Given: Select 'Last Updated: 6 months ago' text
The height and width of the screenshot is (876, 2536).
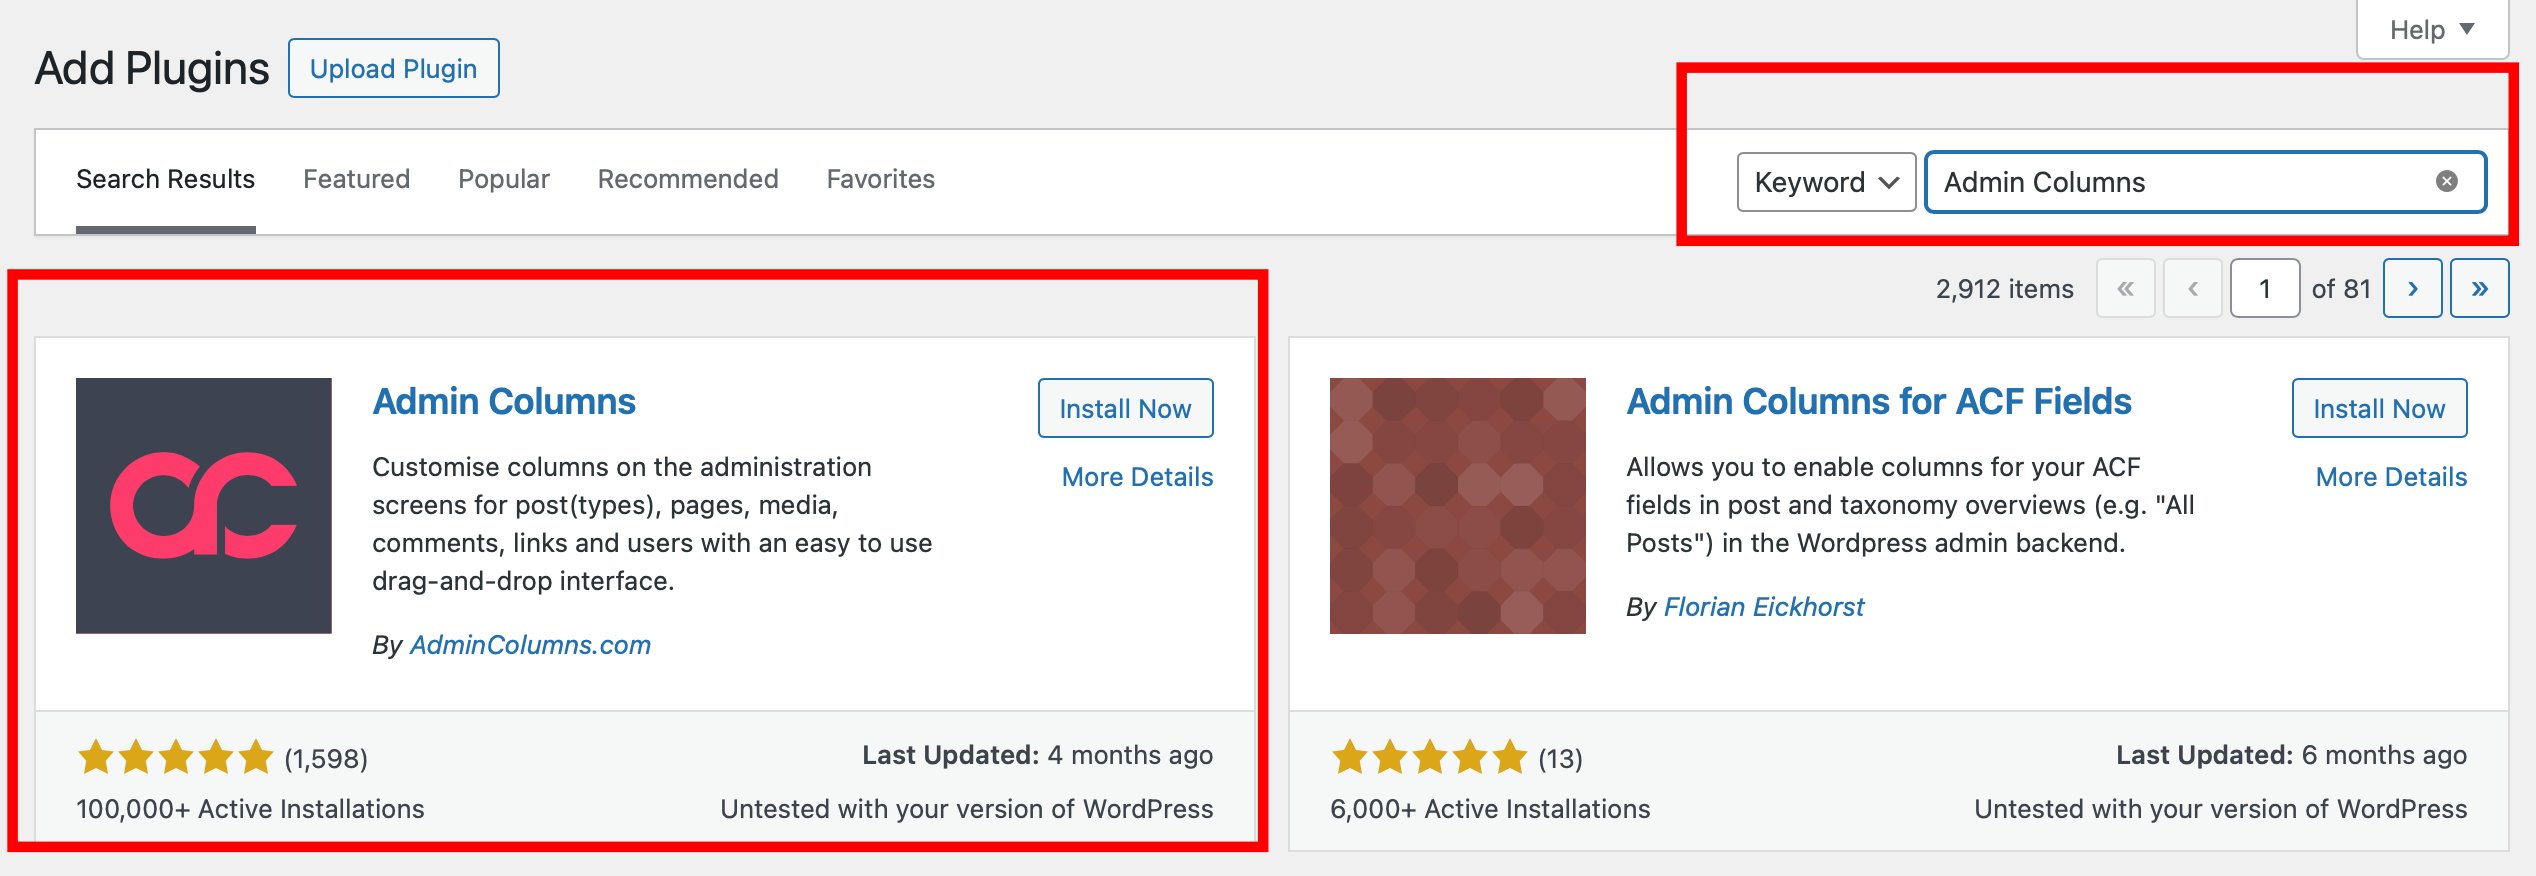Looking at the screenshot, I should pos(2291,755).
